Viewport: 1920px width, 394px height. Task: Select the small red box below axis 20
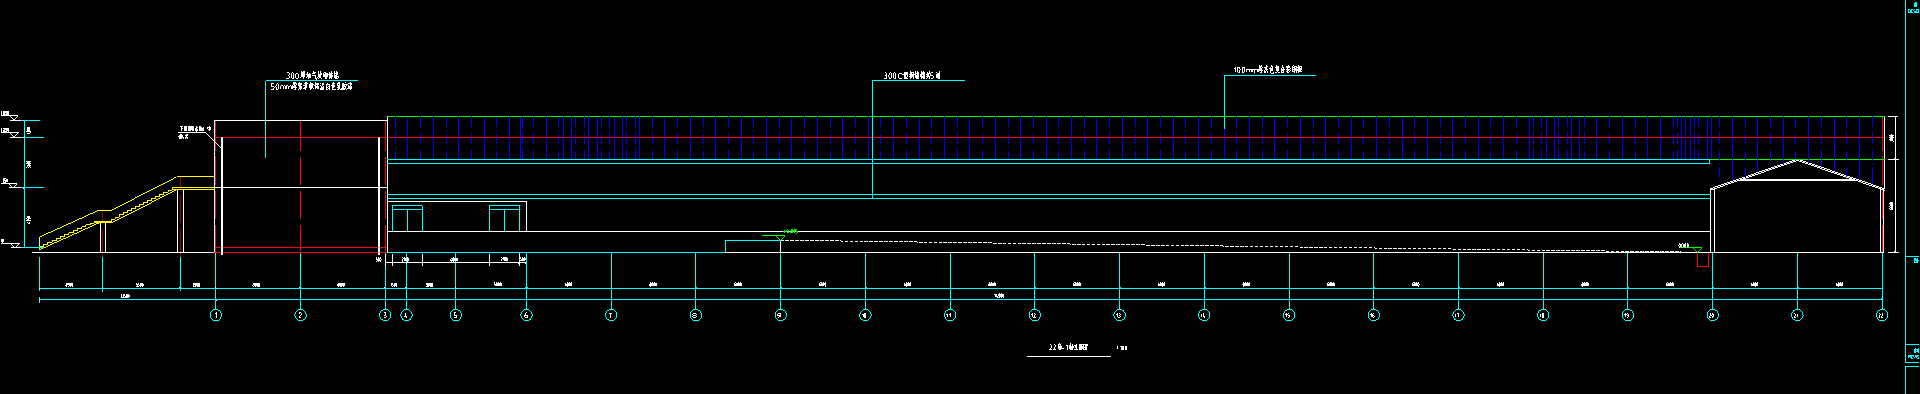point(1703,260)
